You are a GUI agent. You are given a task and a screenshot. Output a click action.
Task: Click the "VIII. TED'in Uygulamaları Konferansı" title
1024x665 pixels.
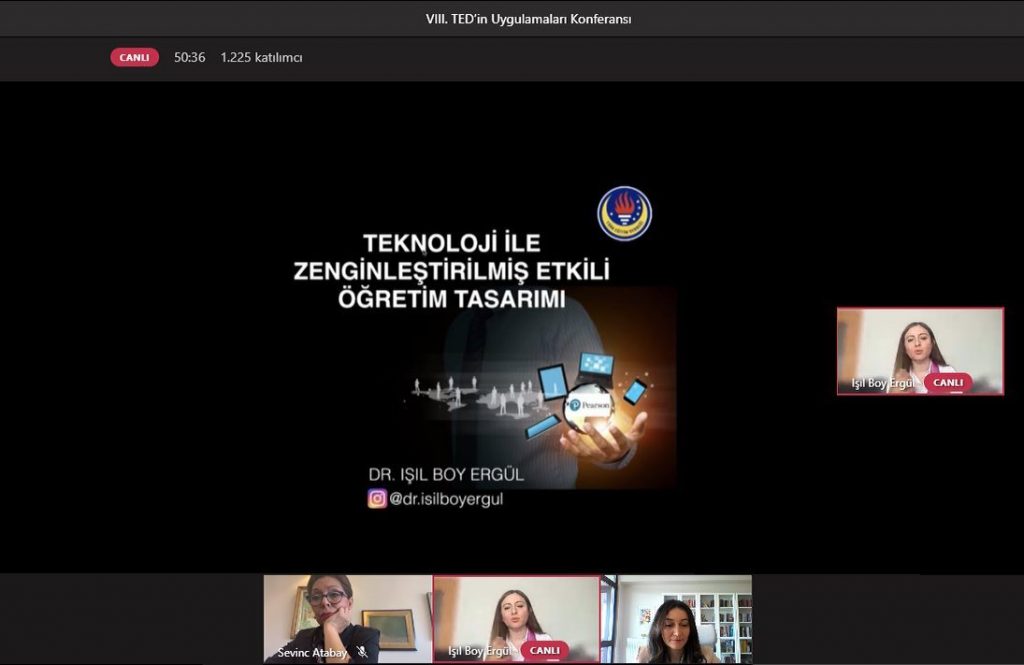point(528,19)
